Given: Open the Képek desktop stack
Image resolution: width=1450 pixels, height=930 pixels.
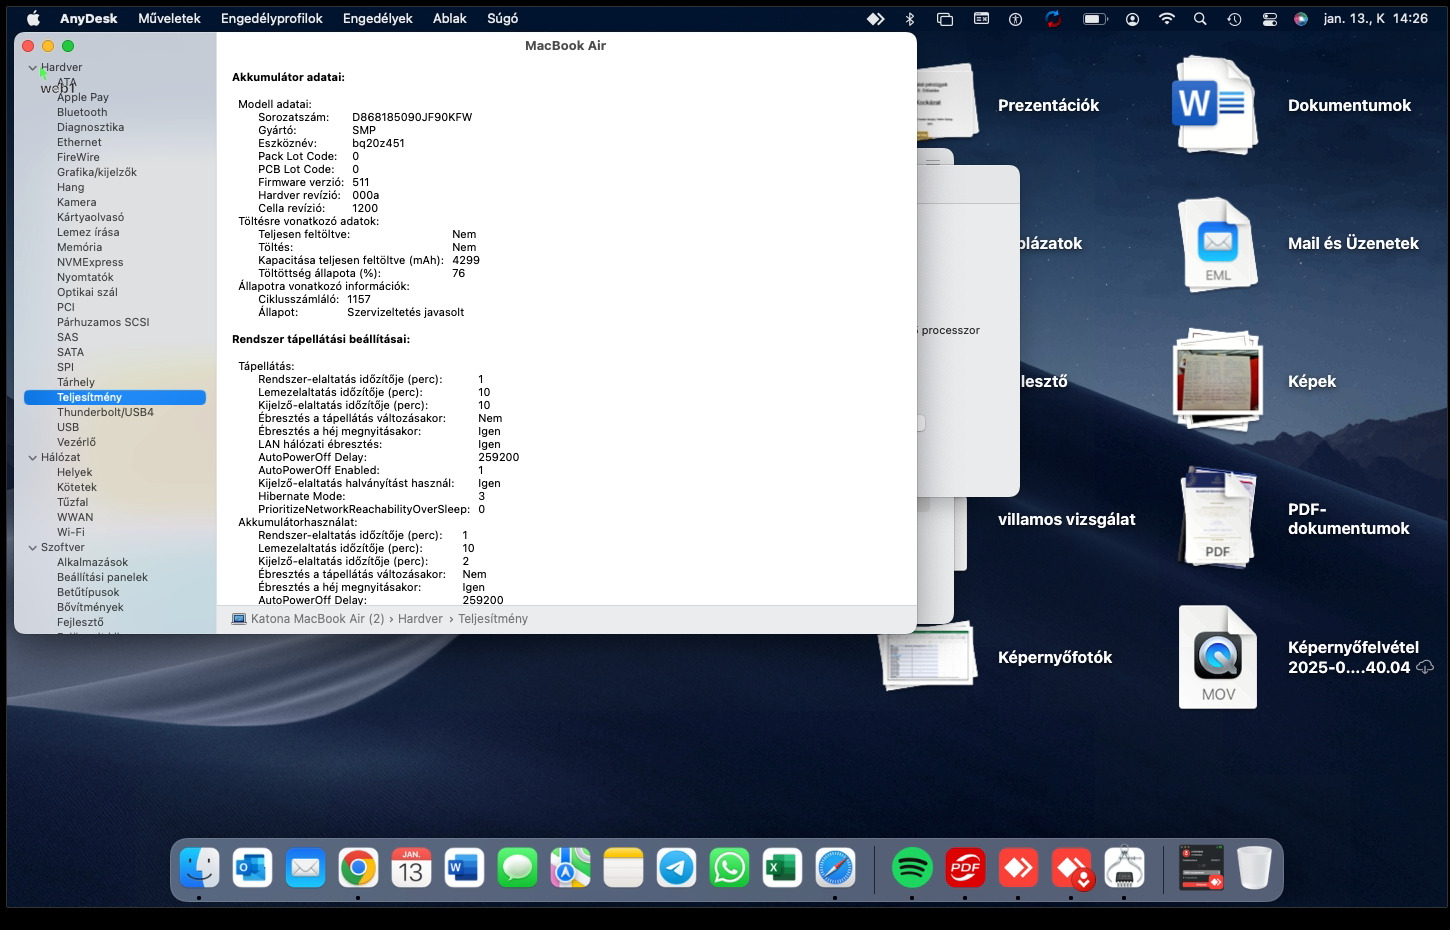Looking at the screenshot, I should click(x=1217, y=381).
